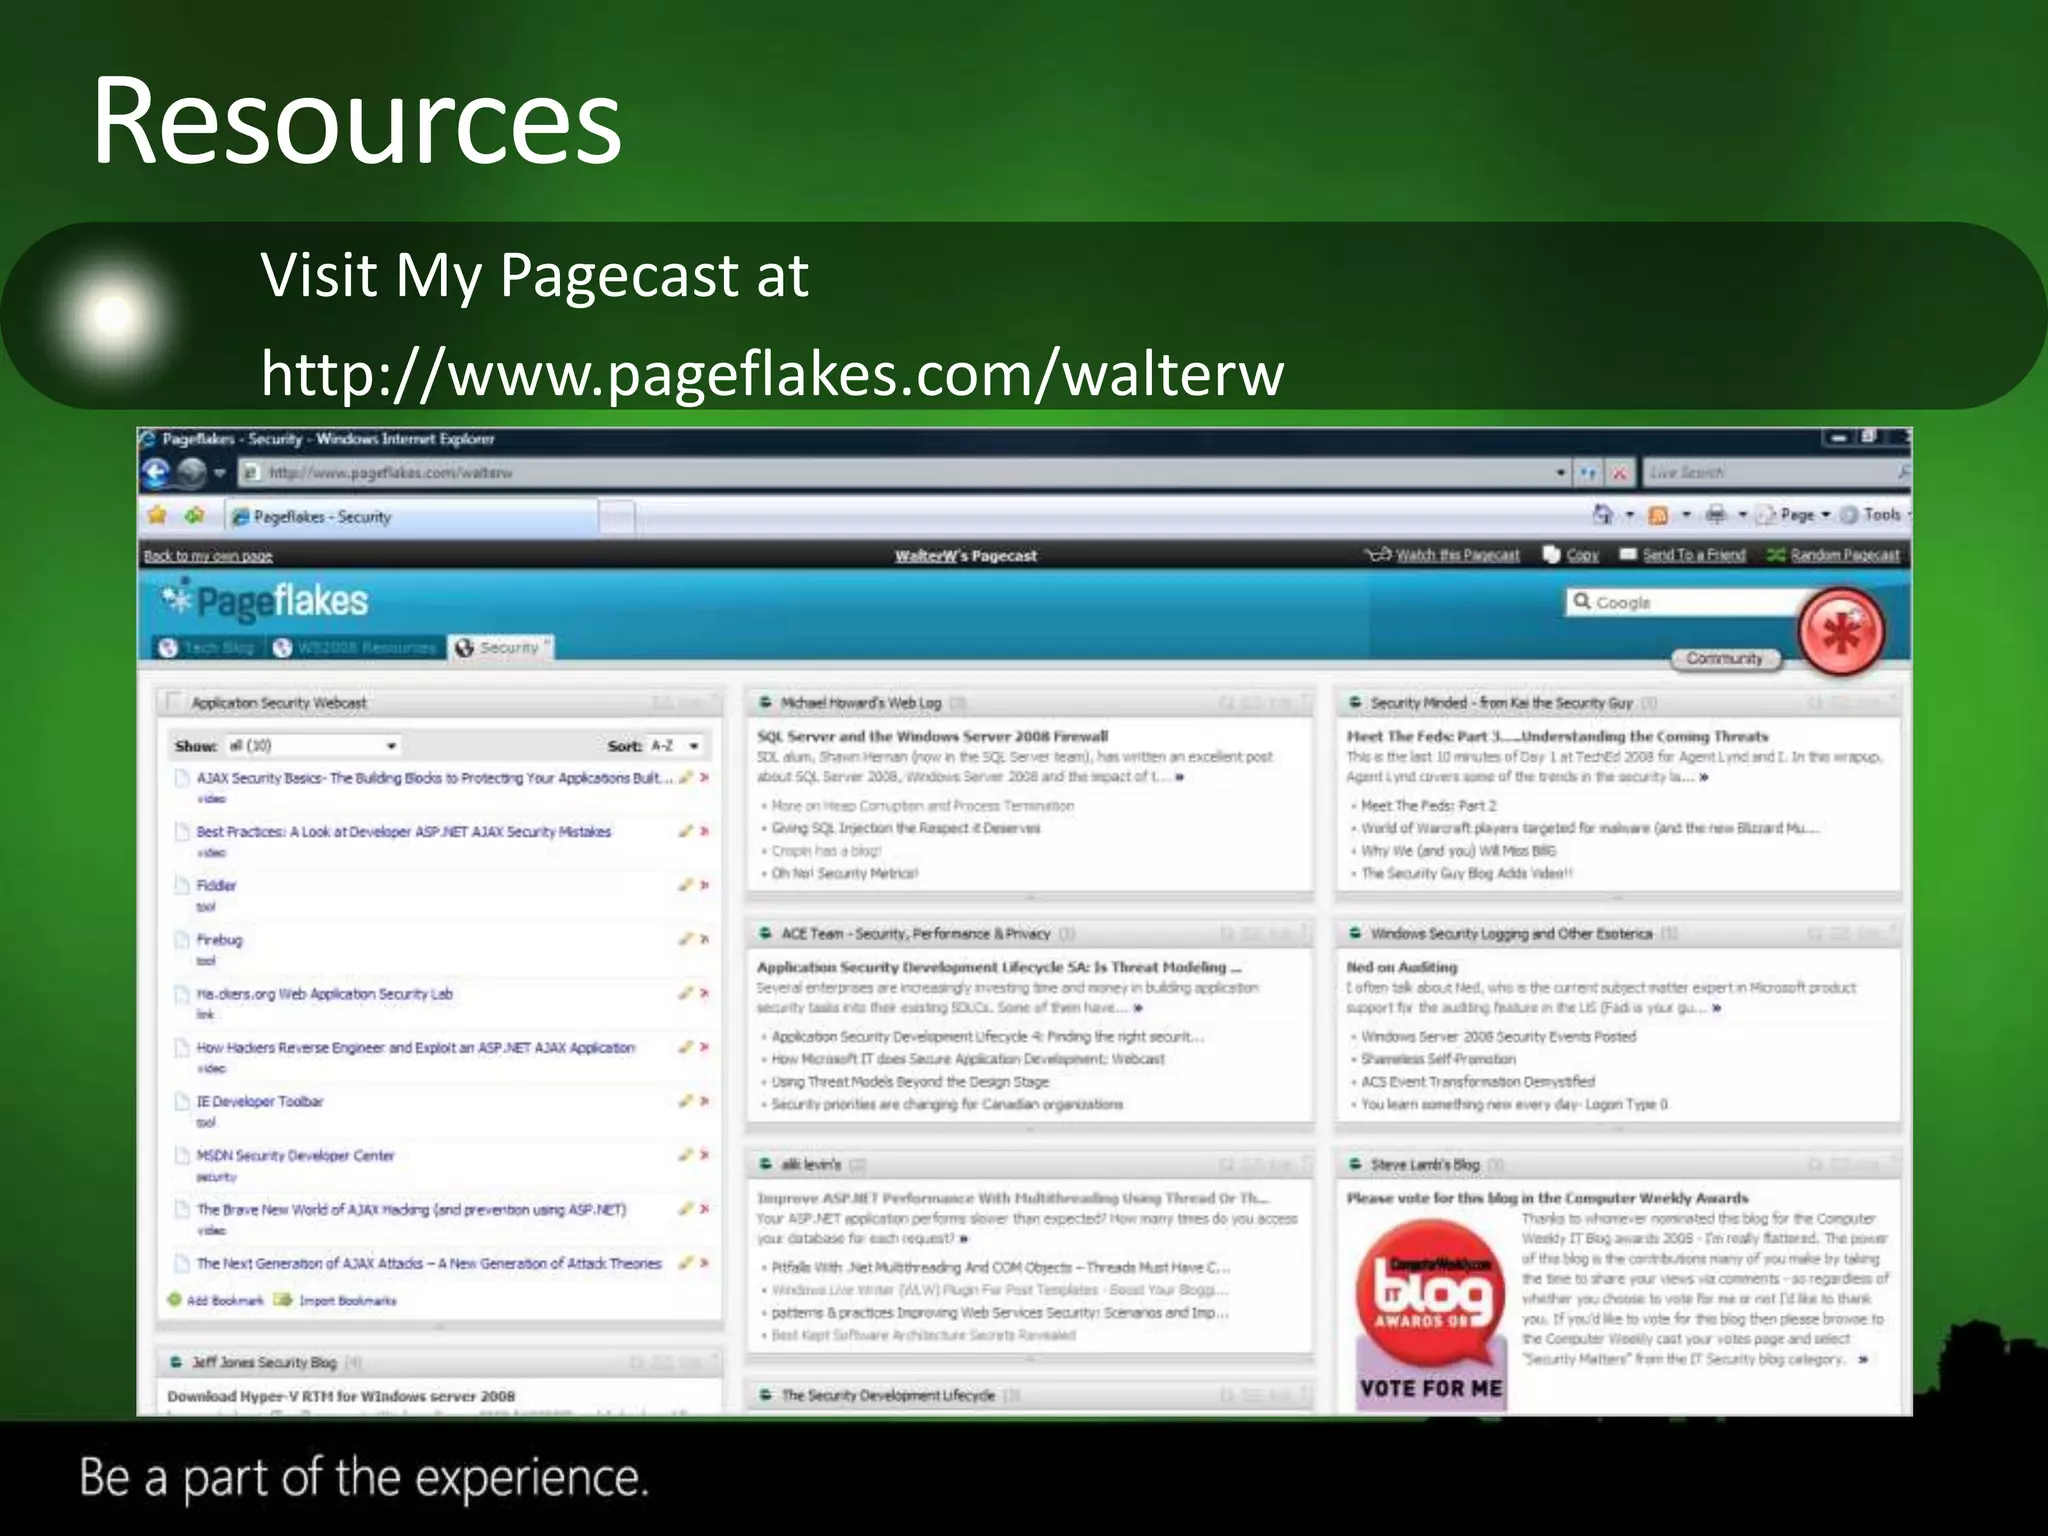Click the browser Forward arrow button

pos(192,472)
